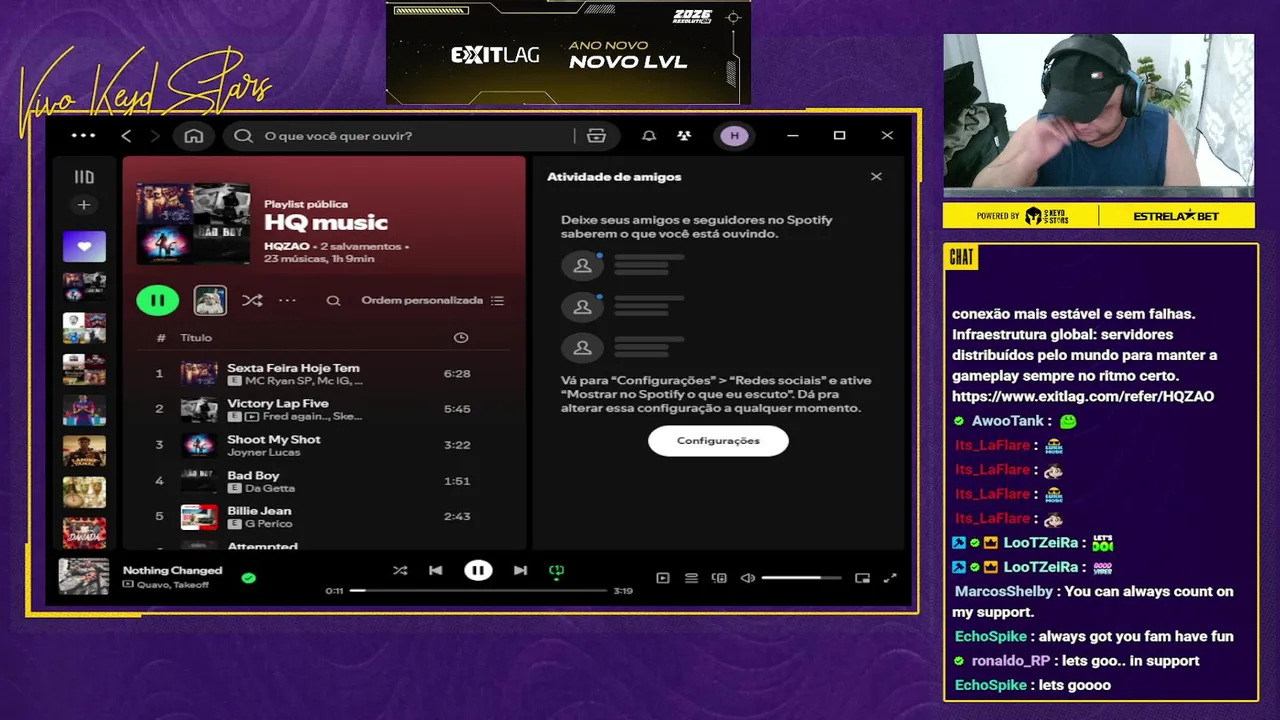This screenshot has width=1280, height=720.
Task: Open the Spotify three-dots main menu
Action: coord(84,136)
